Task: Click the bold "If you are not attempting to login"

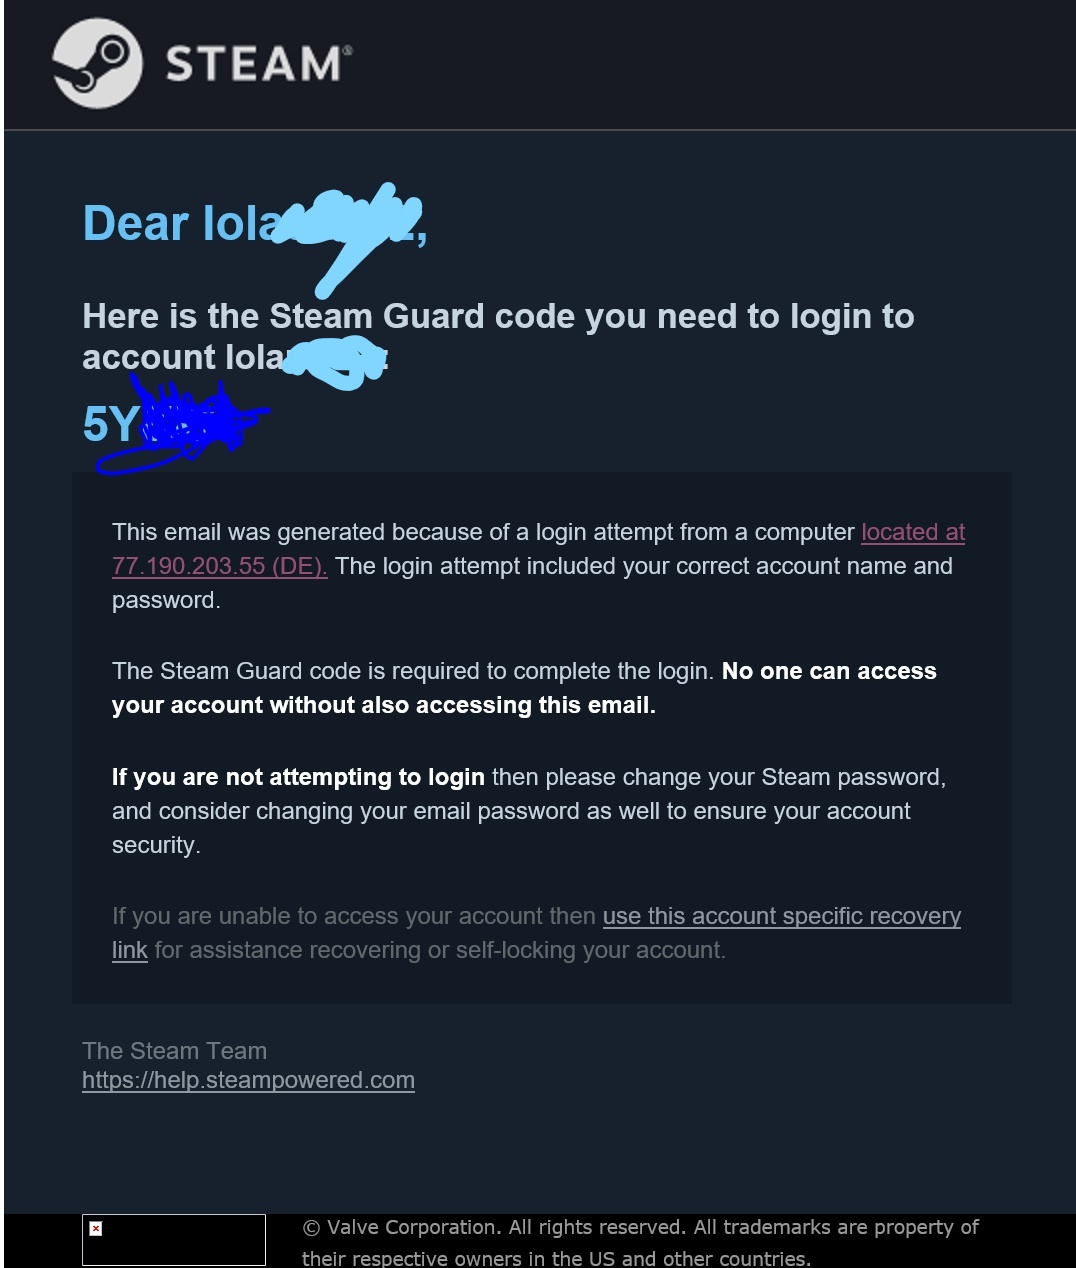Action: click(x=298, y=777)
